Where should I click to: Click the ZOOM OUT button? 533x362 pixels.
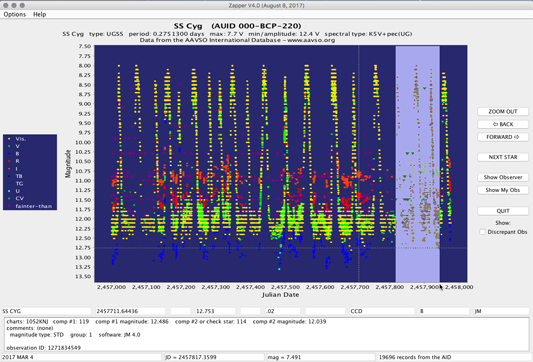tap(503, 111)
